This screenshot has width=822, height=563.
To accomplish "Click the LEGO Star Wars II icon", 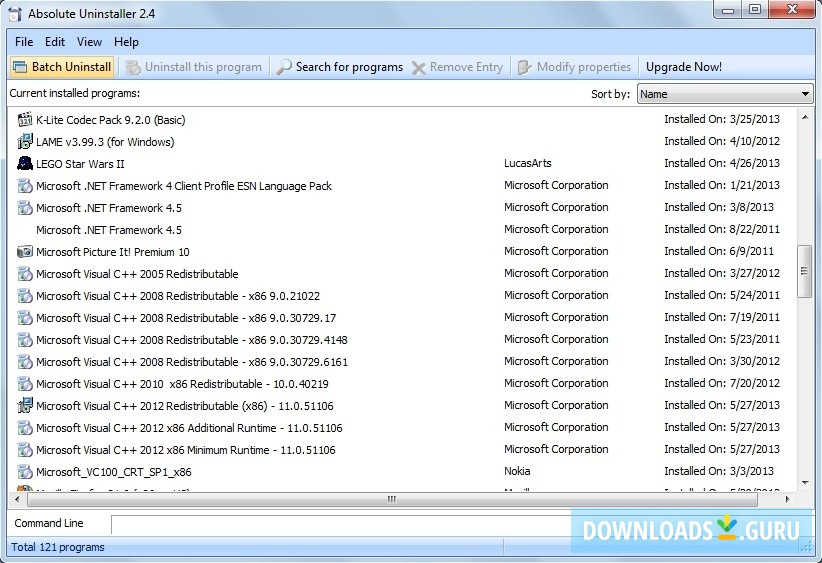I will (x=25, y=164).
